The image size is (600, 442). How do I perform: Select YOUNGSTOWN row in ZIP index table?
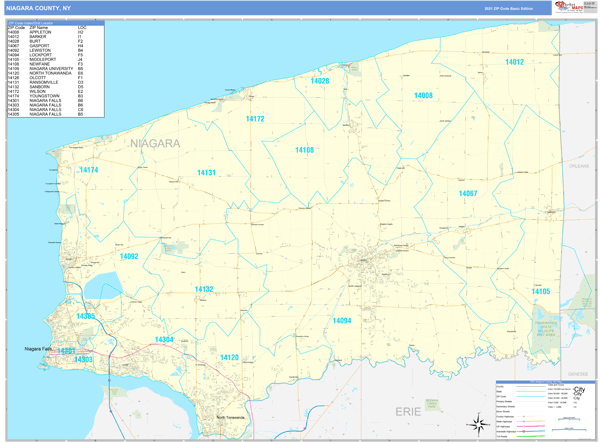[x=48, y=96]
